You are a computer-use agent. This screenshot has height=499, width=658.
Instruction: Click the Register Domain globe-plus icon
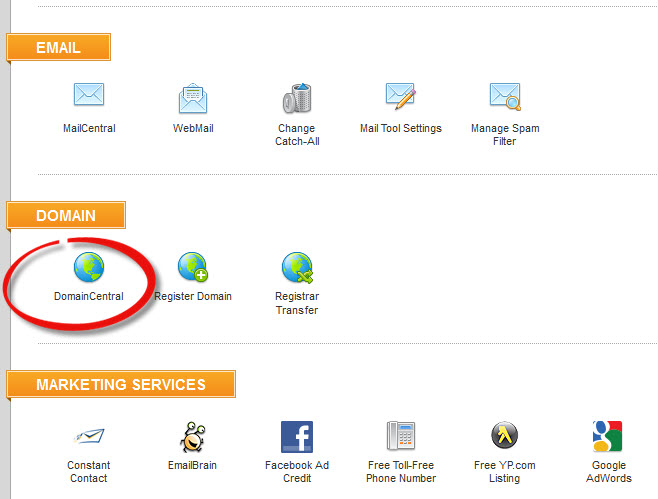tap(193, 267)
